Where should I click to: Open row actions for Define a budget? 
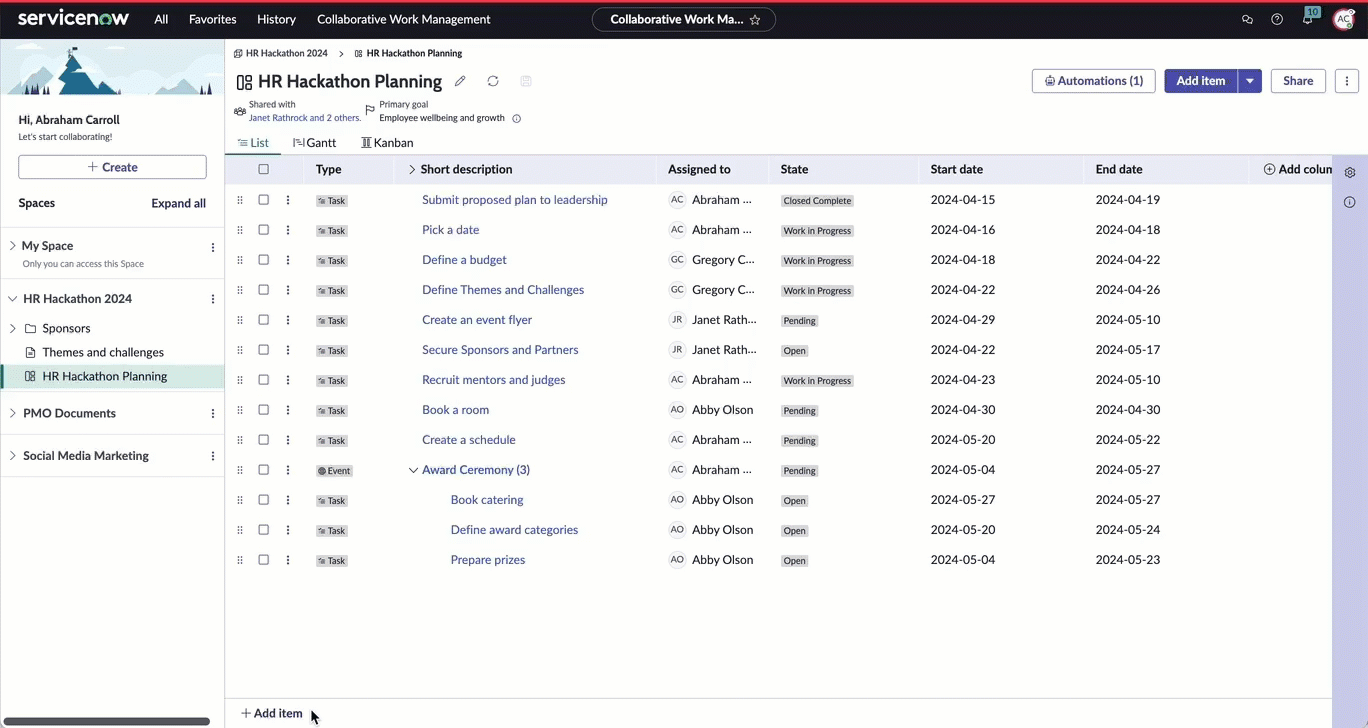pos(288,260)
